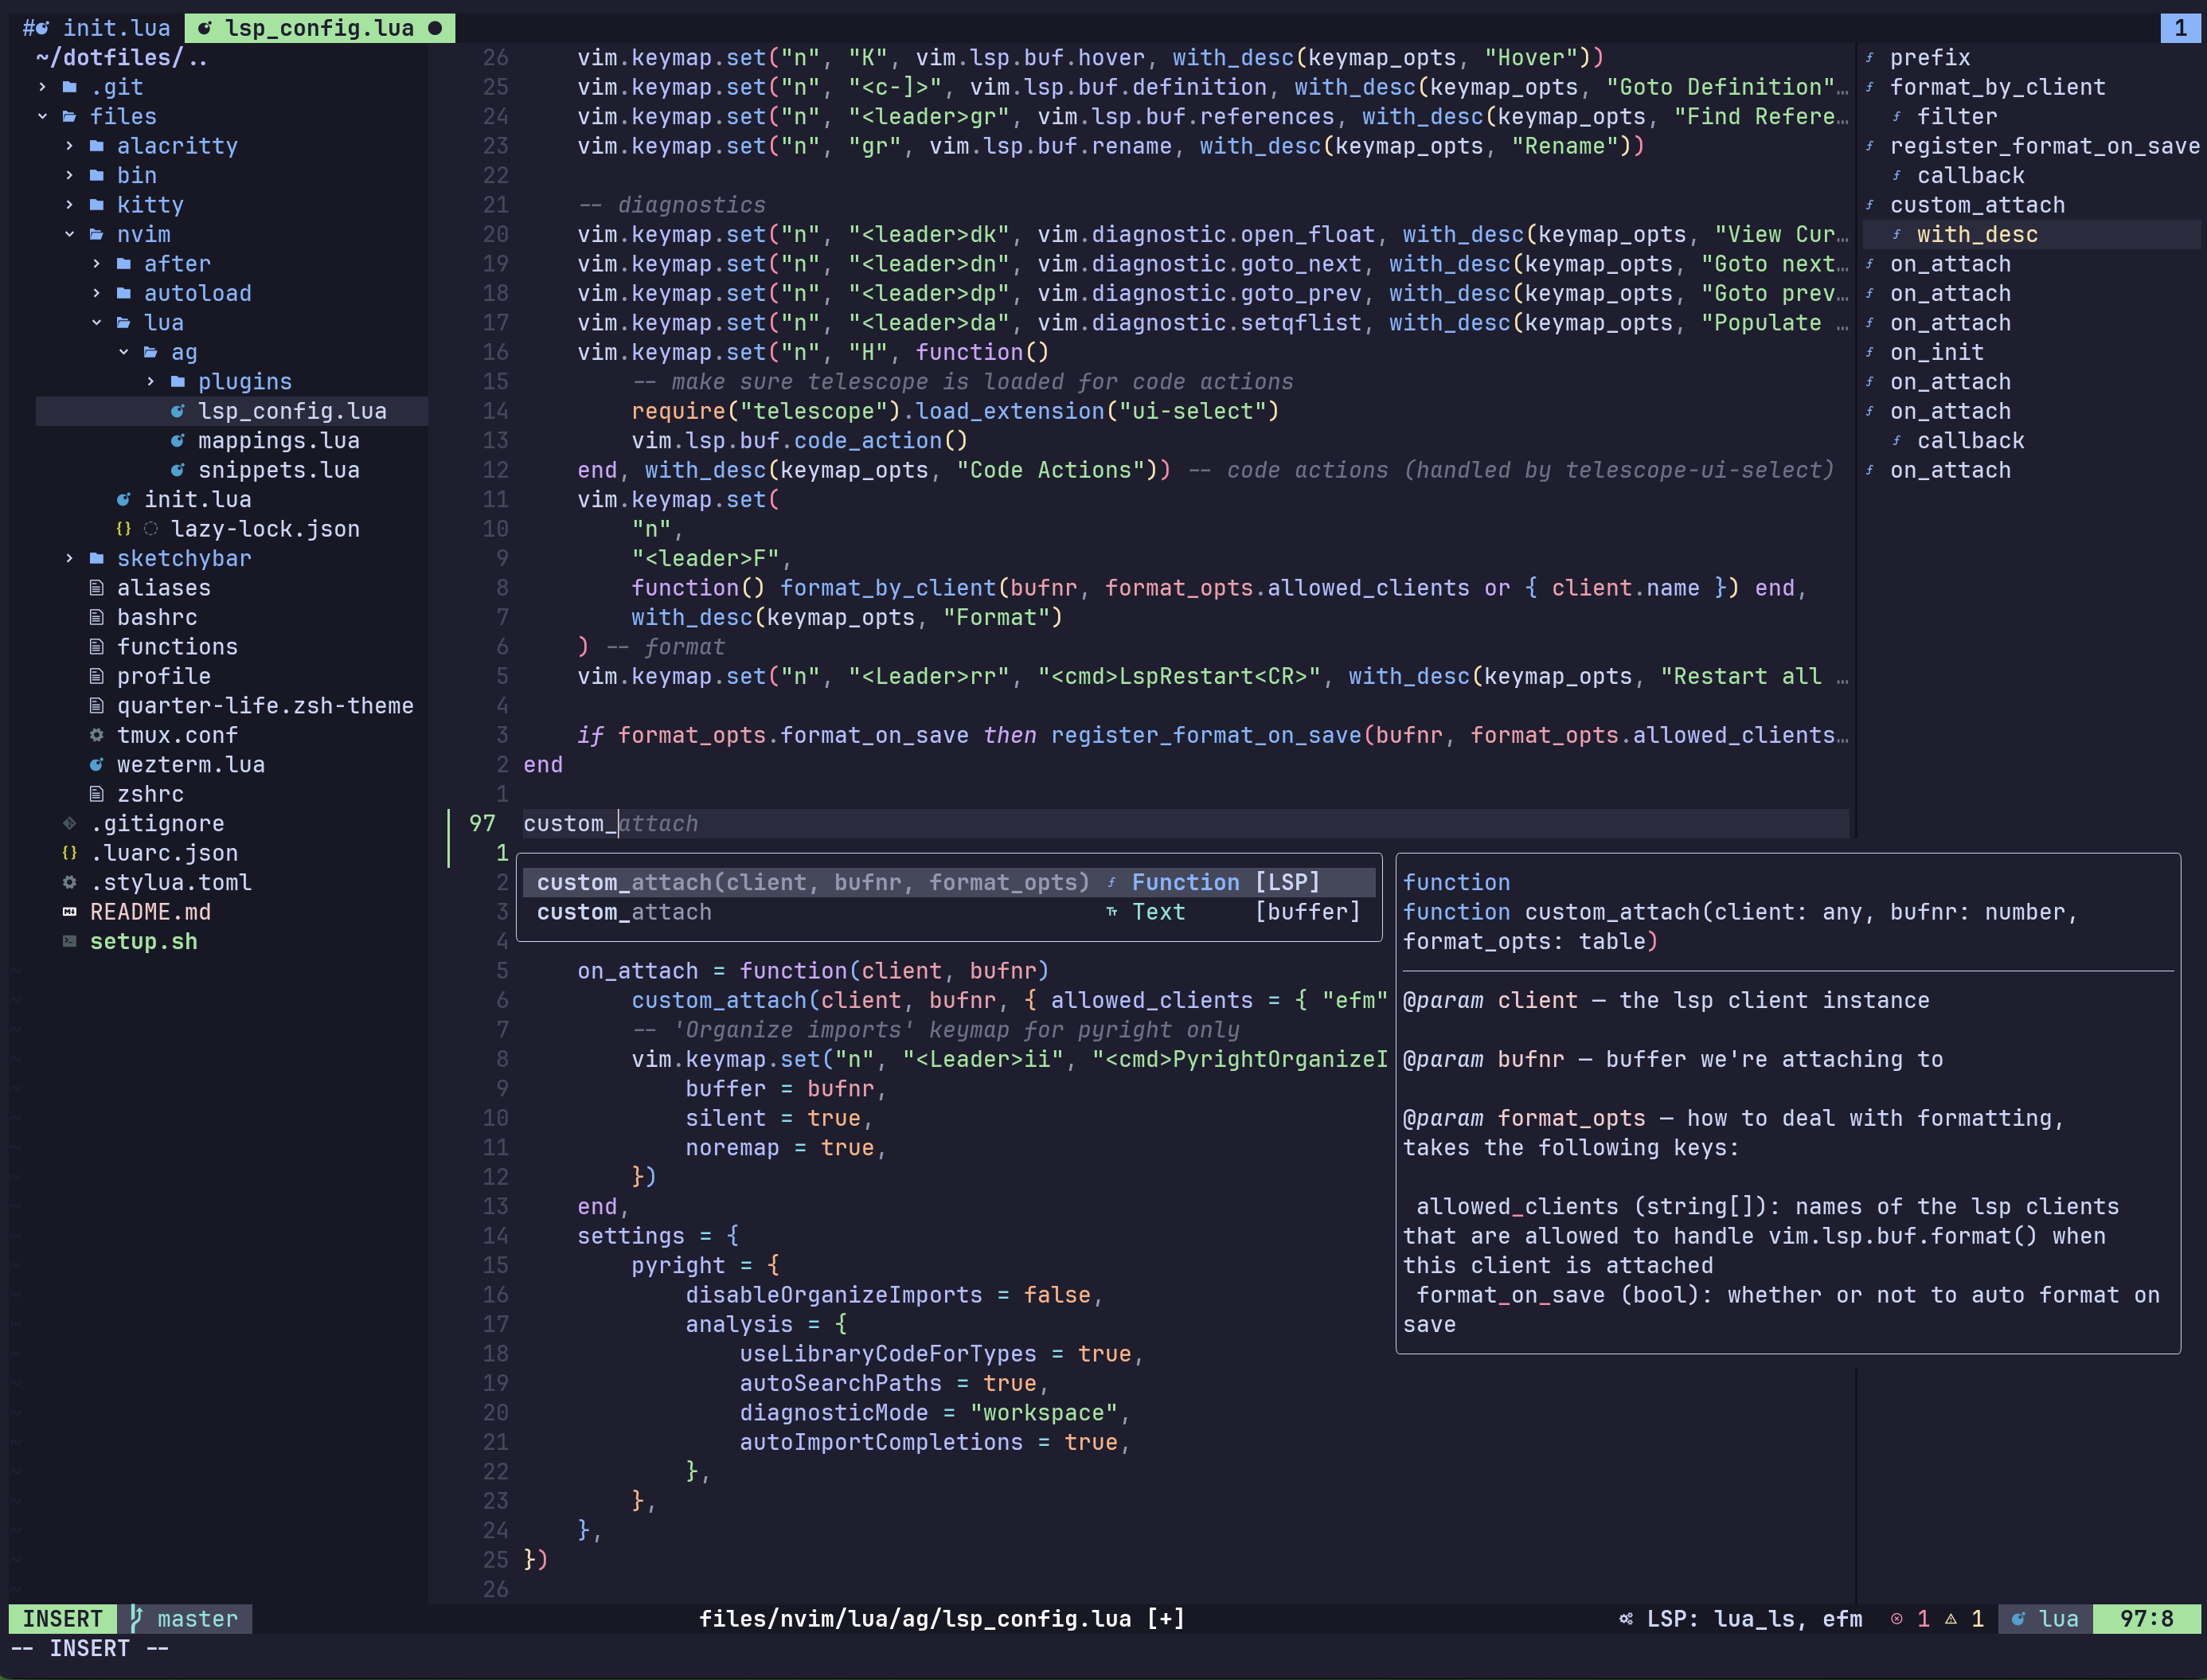Click the sketchybar folder icon
This screenshot has width=2207, height=1680.
click(97, 558)
